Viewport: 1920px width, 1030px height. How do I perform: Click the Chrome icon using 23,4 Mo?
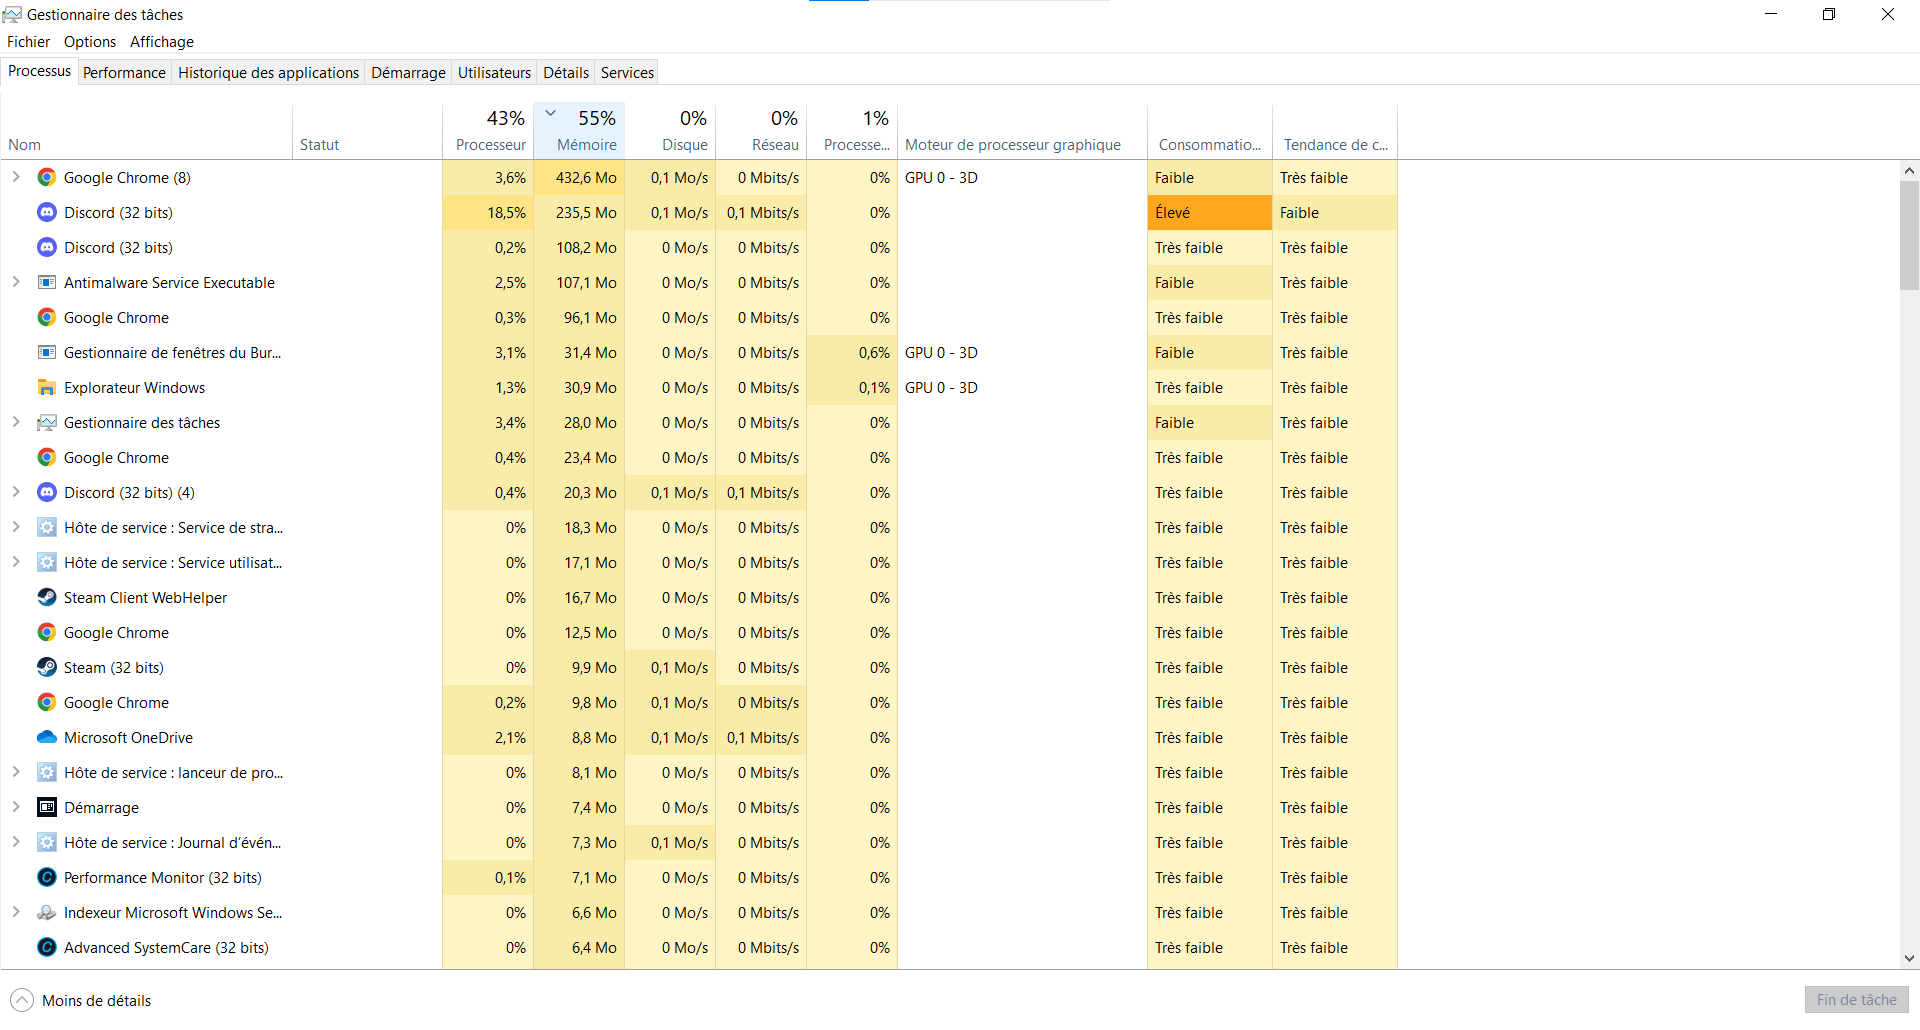pos(46,457)
